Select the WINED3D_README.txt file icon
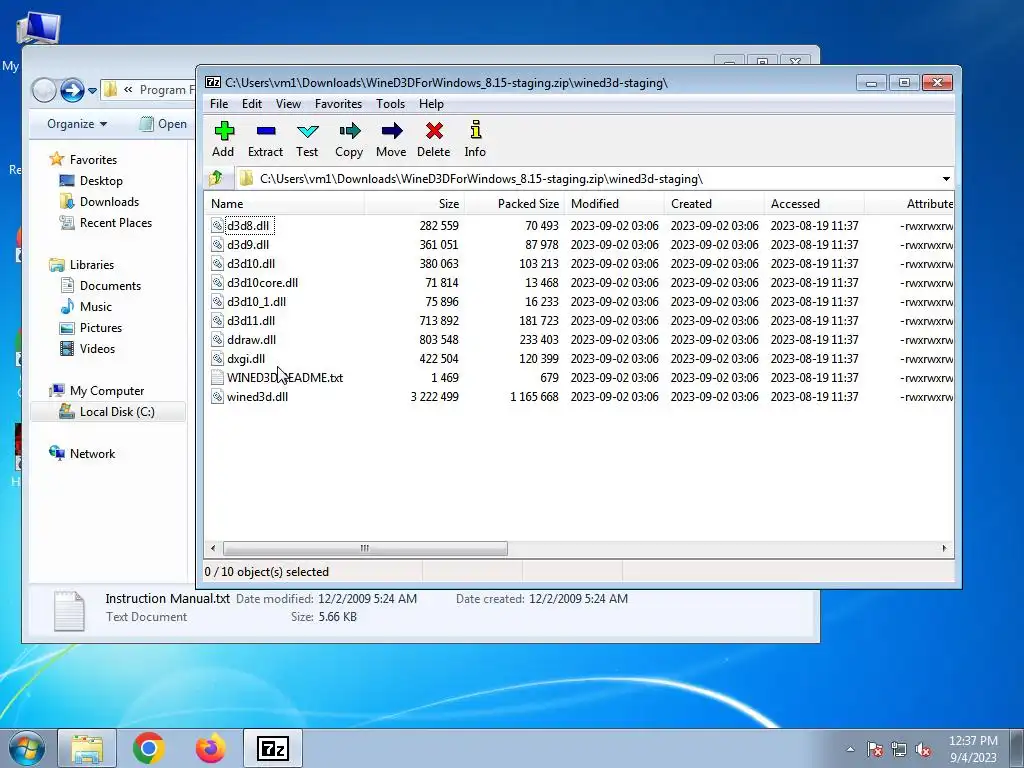 (217, 377)
